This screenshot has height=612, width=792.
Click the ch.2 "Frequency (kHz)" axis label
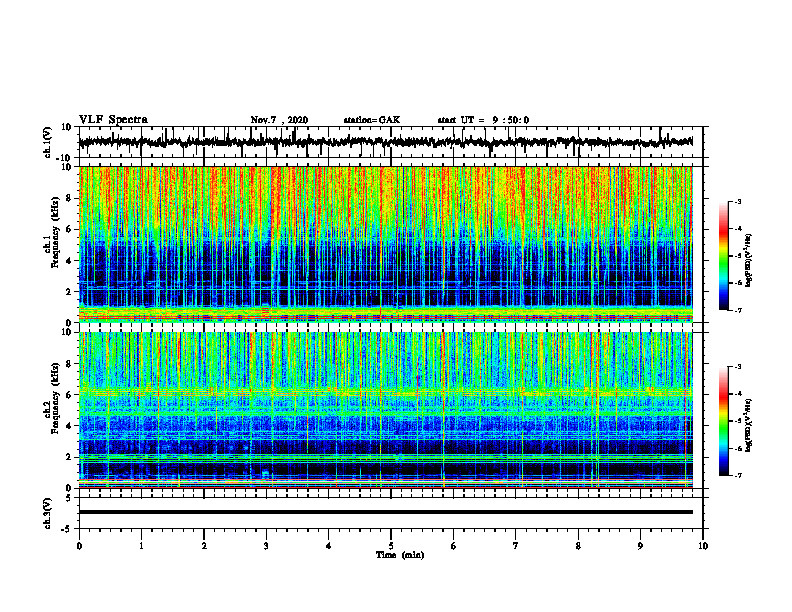55,398
